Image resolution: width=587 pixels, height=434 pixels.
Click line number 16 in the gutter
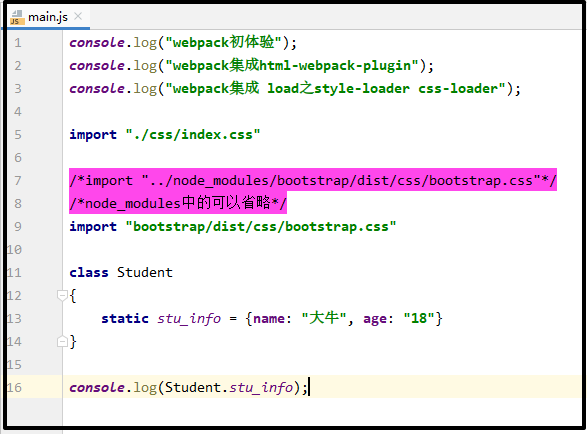[x=15, y=387]
